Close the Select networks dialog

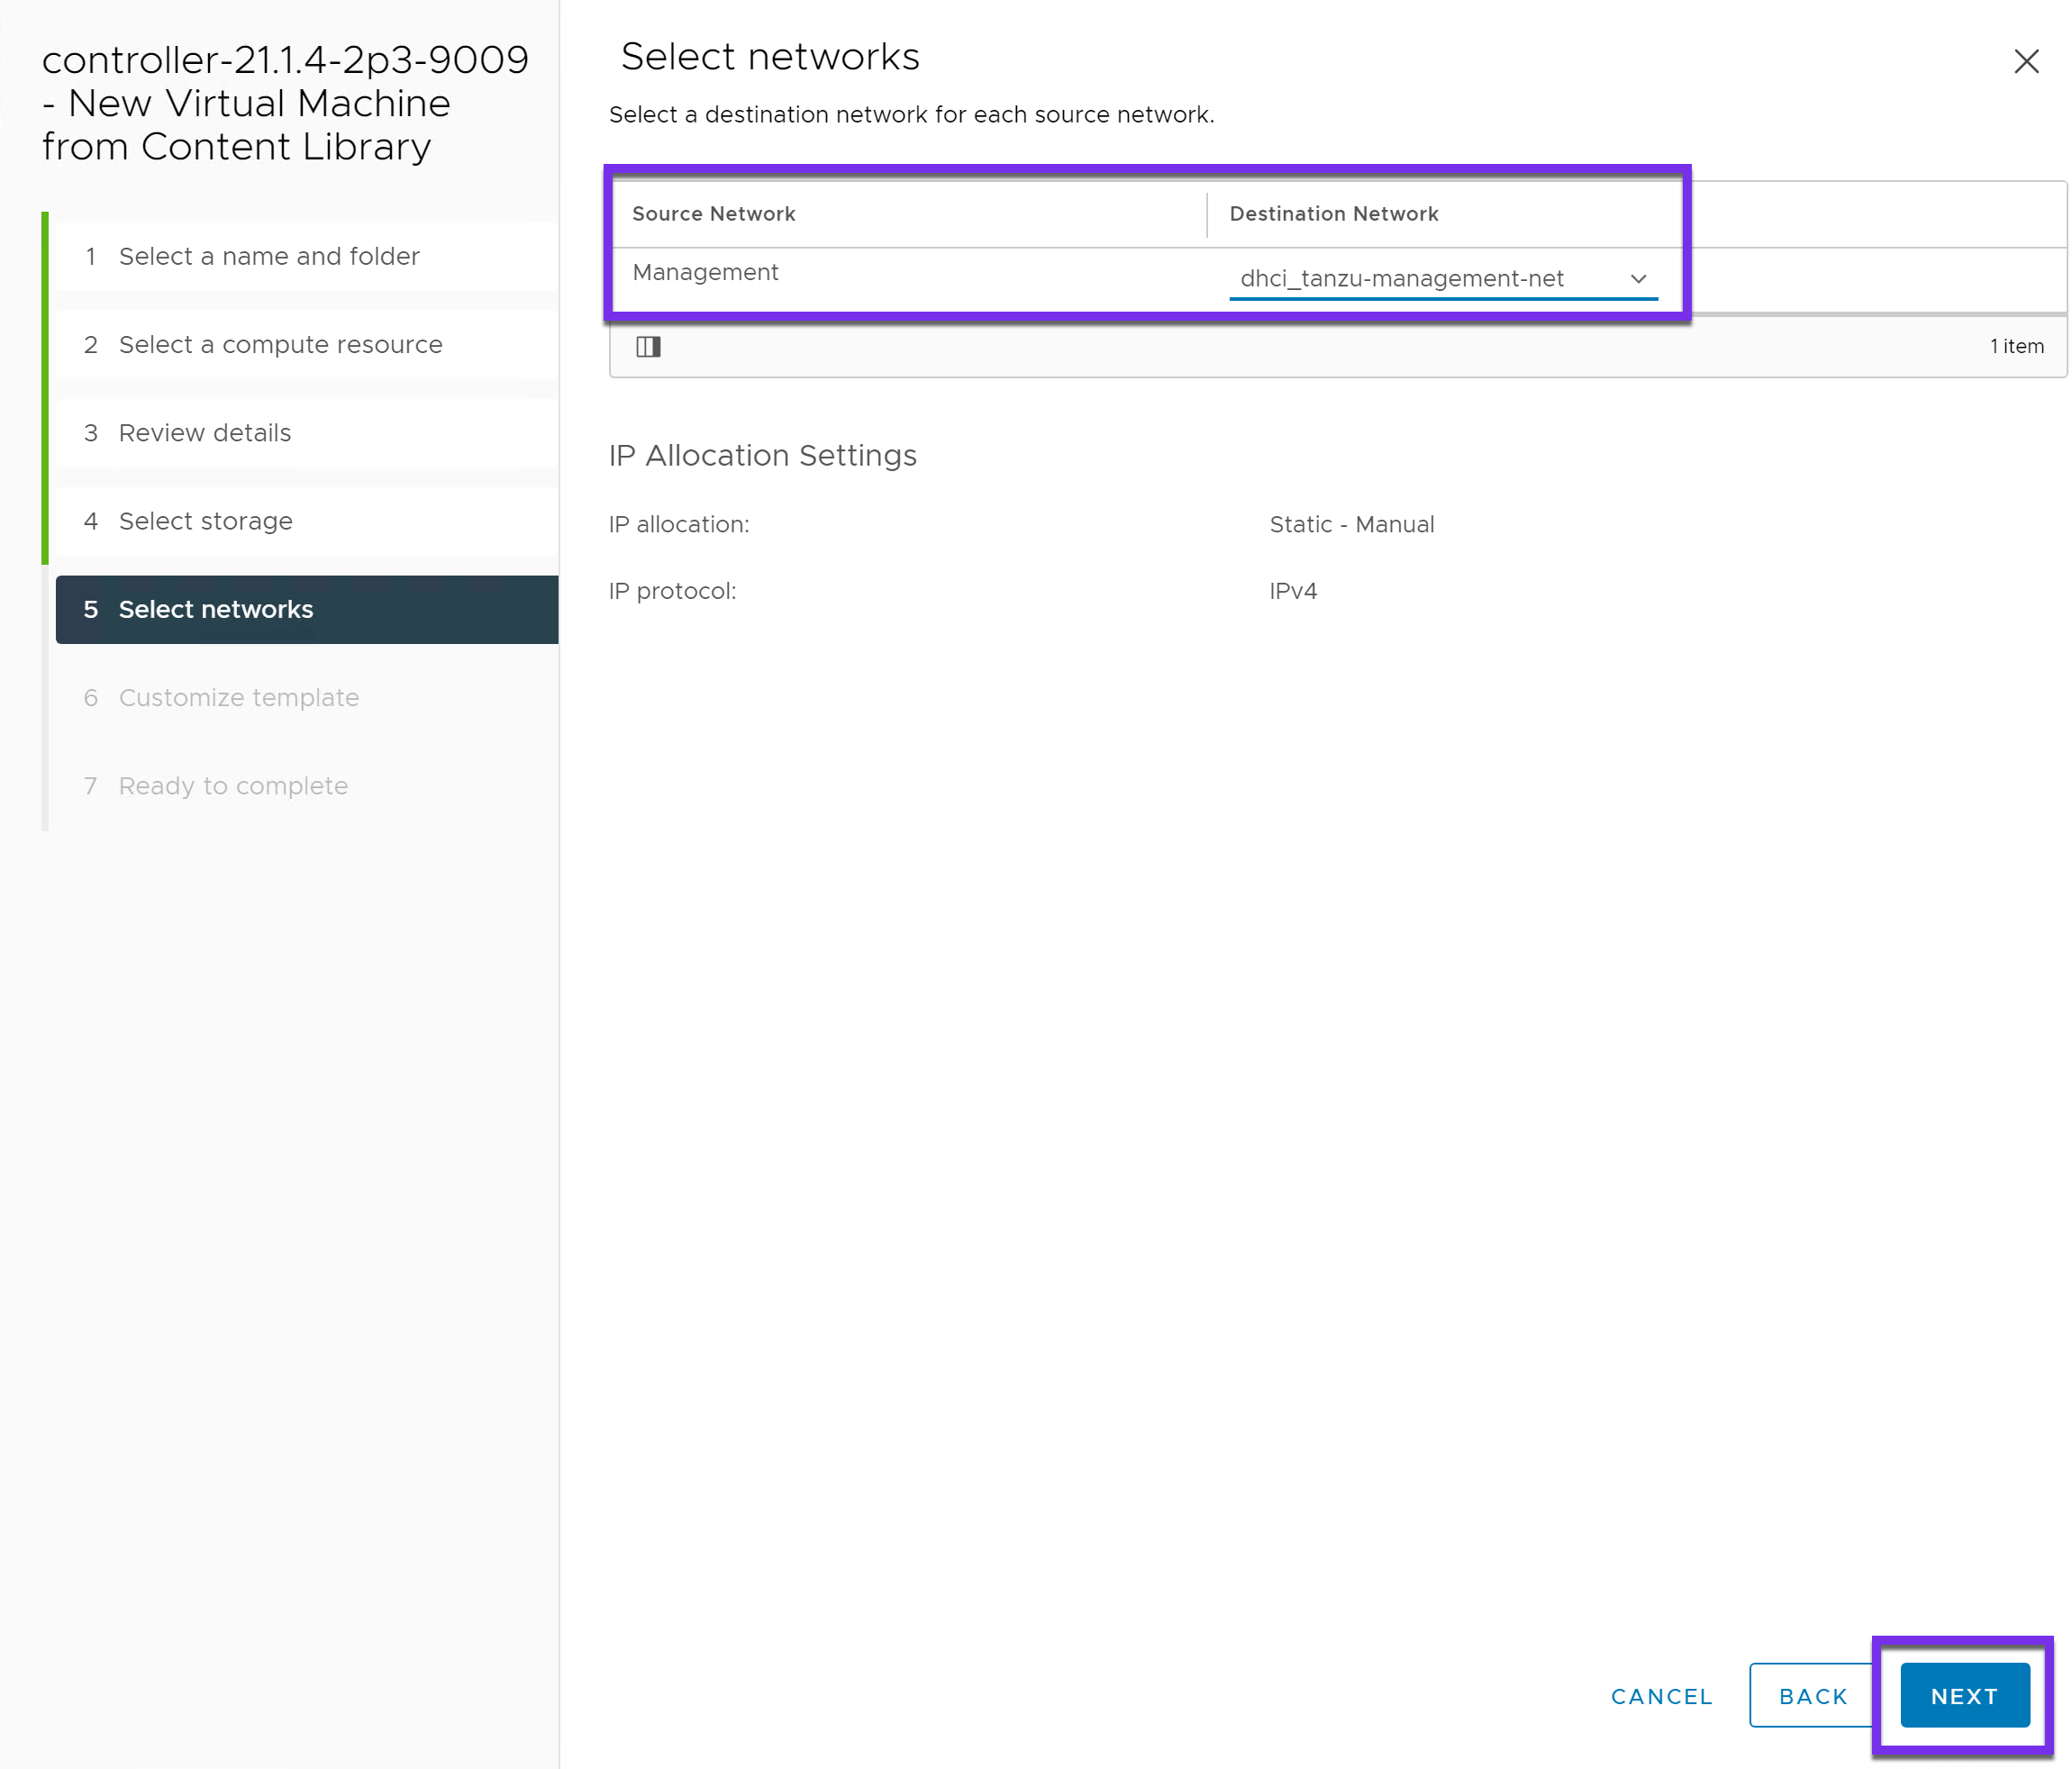tap(2026, 61)
